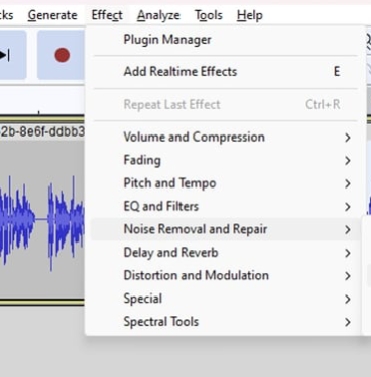This screenshot has width=371, height=377.
Task: Click the blue audio waveform in the track
Action: tap(42, 220)
